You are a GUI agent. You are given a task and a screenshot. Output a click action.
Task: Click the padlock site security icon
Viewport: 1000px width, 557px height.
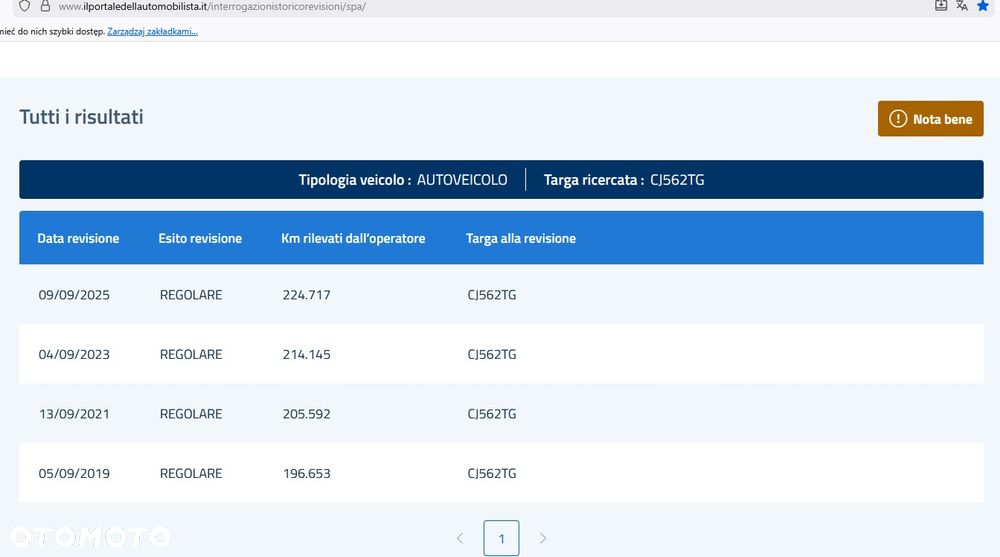[45, 6]
